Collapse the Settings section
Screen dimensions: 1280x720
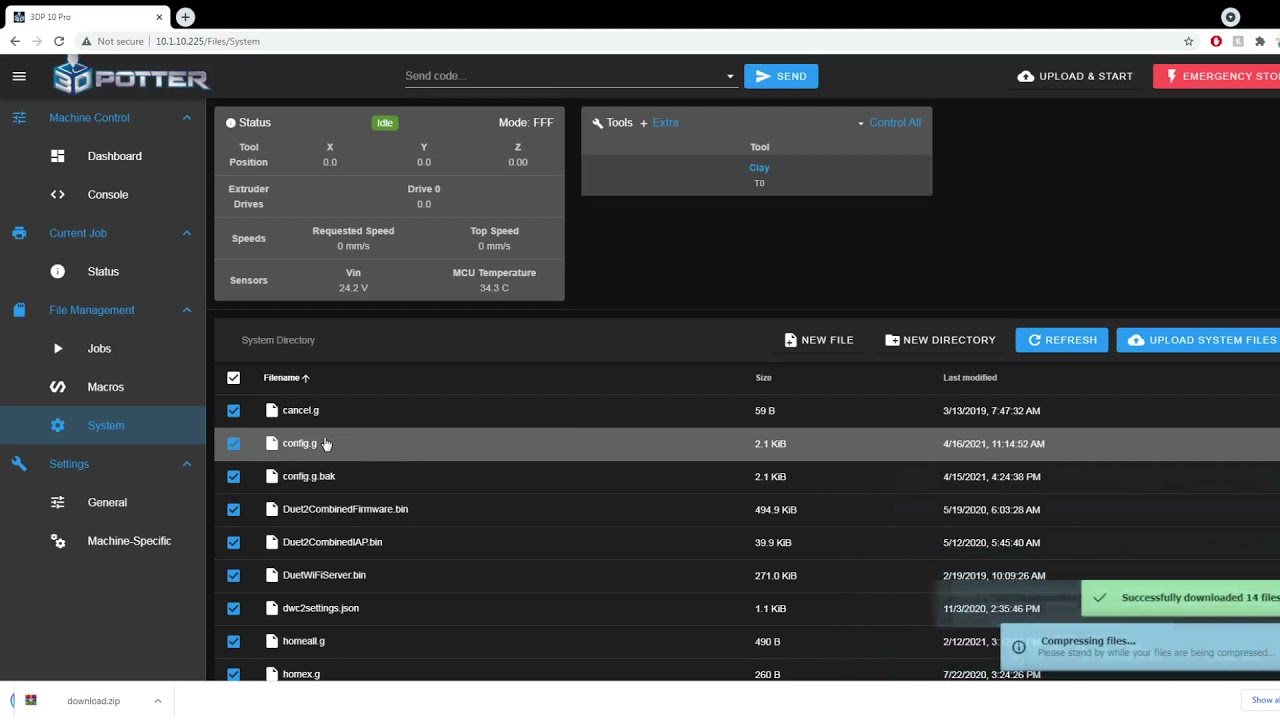pos(187,464)
